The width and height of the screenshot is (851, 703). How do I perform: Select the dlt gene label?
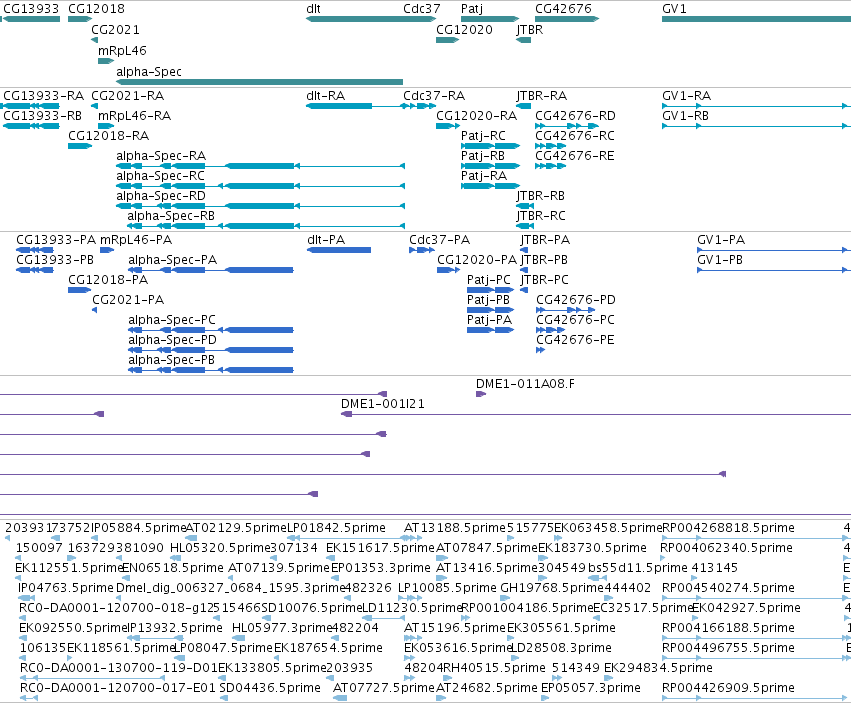[313, 9]
